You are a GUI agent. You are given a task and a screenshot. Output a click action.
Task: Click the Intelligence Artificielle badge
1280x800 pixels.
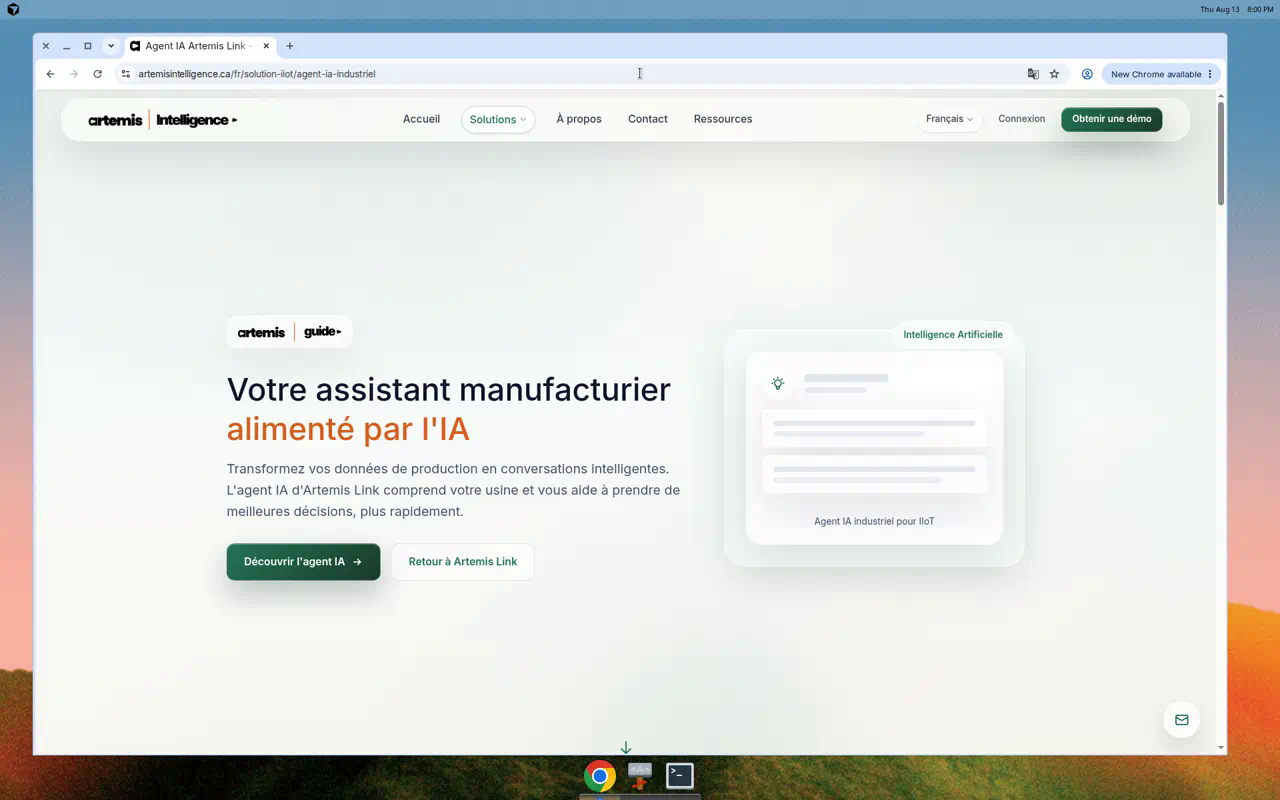tap(953, 335)
